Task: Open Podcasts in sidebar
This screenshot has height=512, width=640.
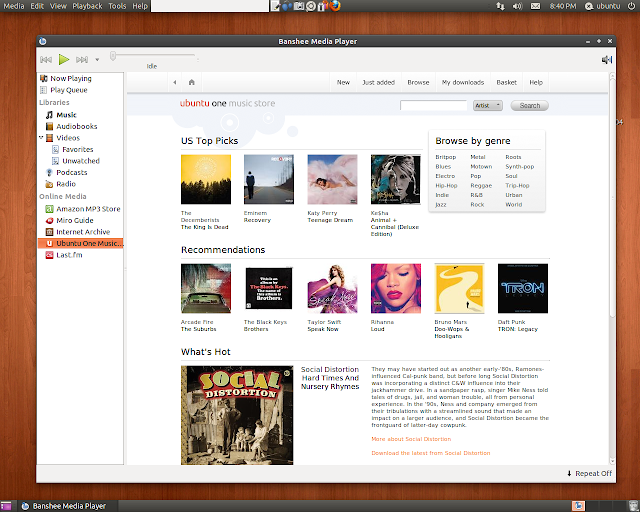Action: 67,172
